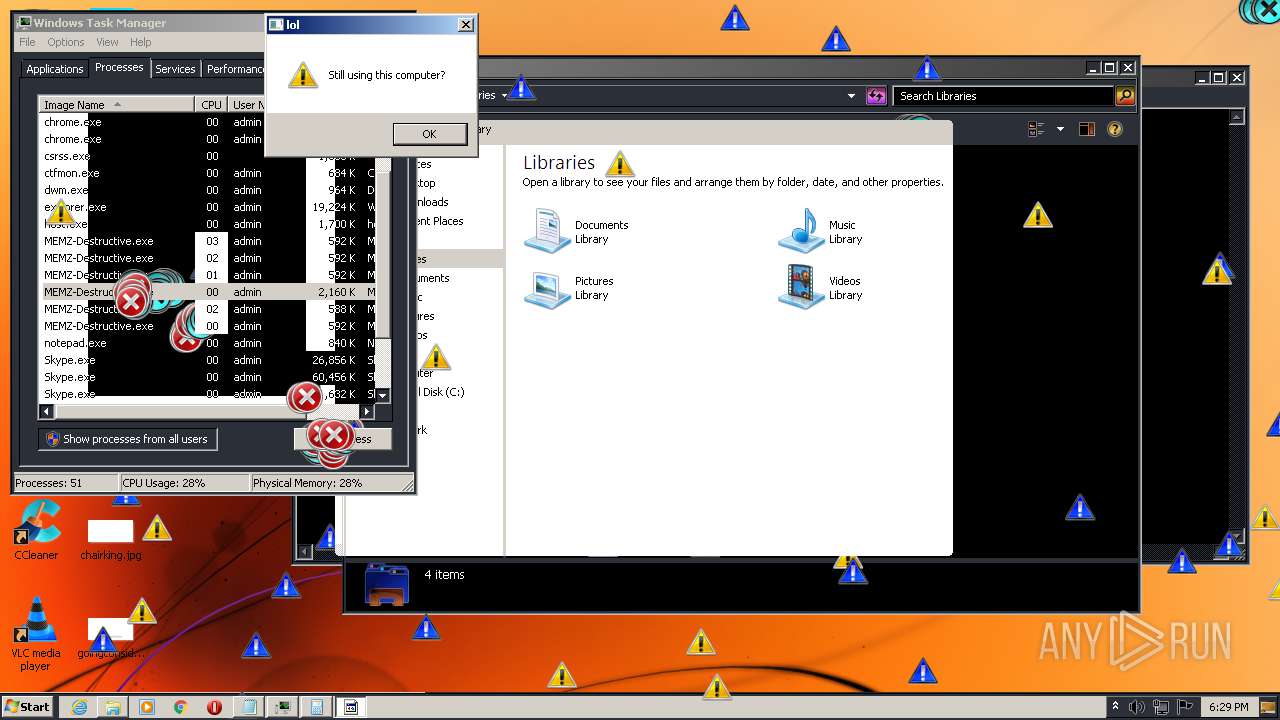Open the 6:29 PM taskbar clock
This screenshot has height=720, width=1280.
coord(1228,707)
